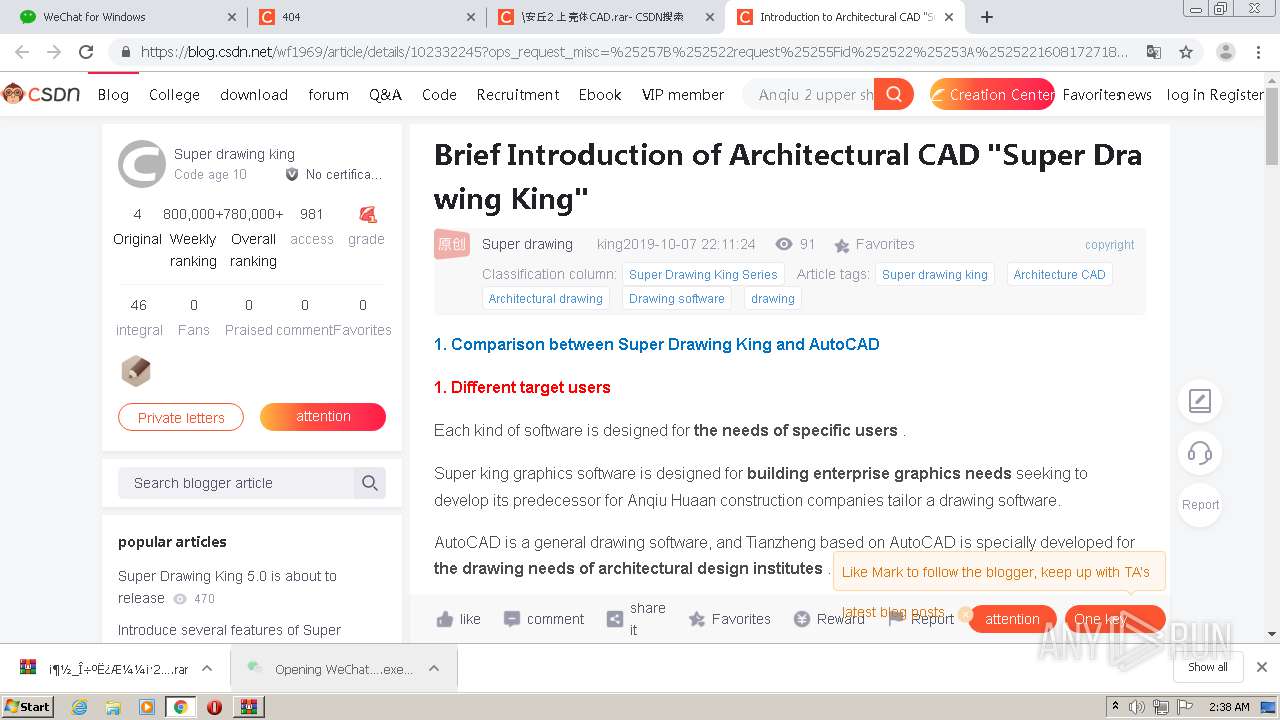Click the copyright link
The width and height of the screenshot is (1280, 720).
[x=1109, y=245]
